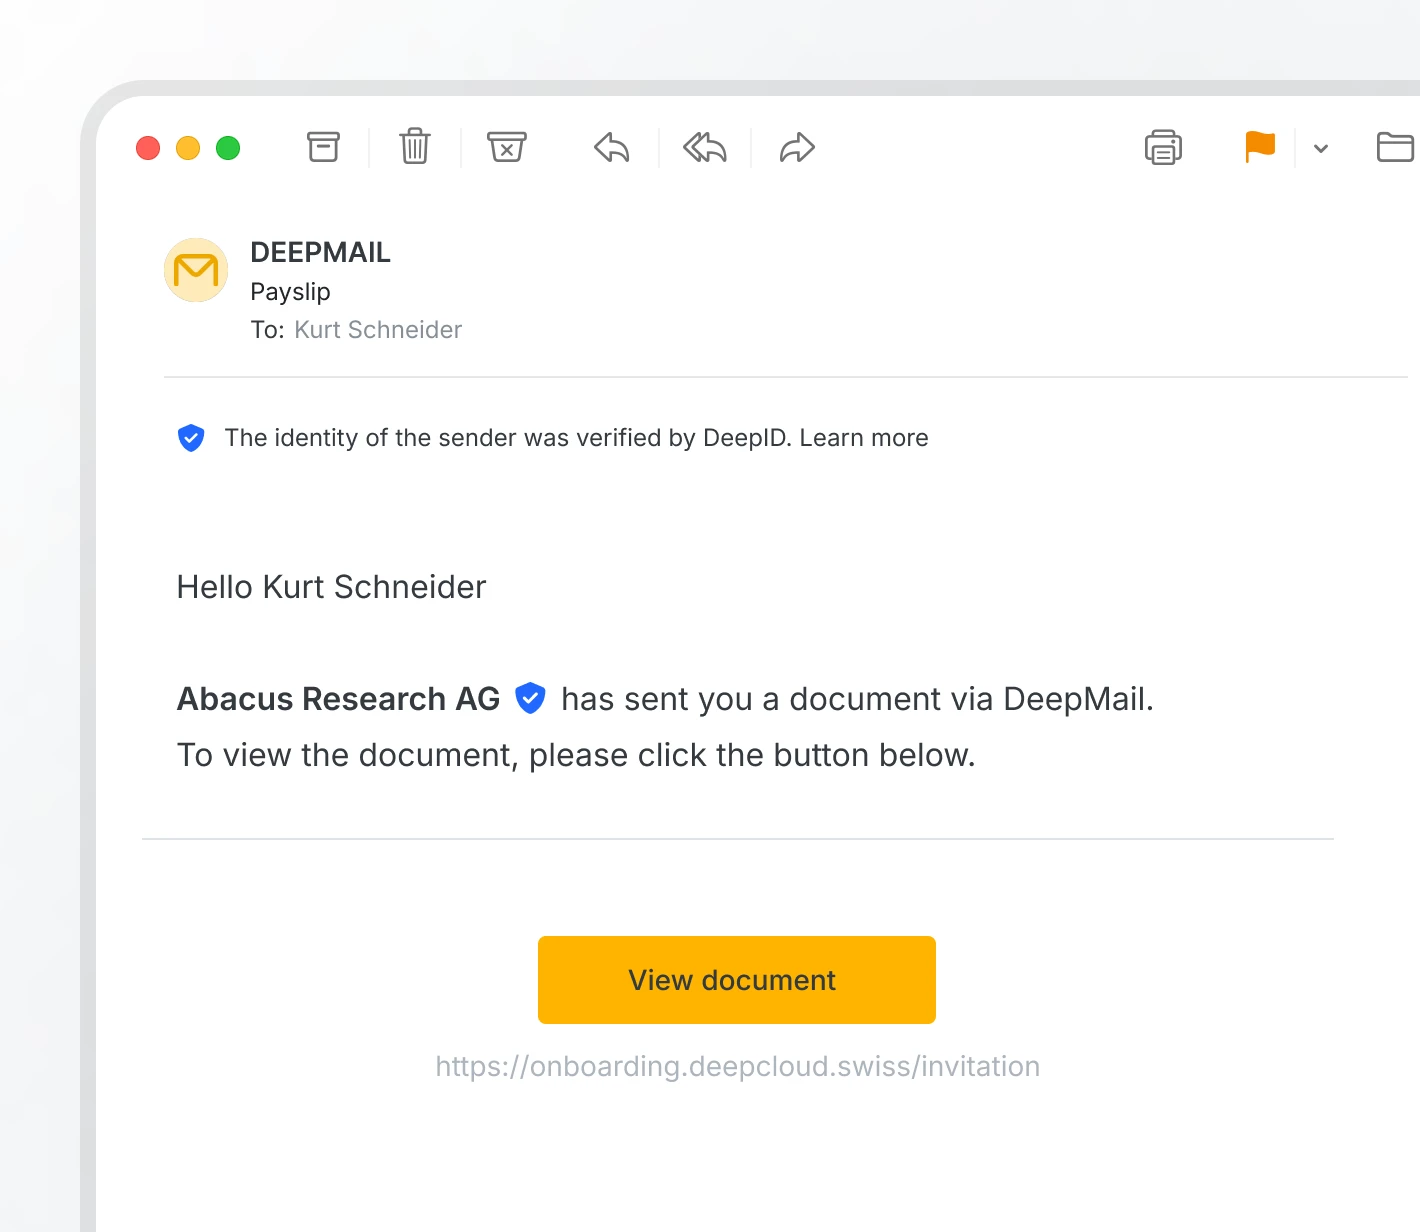The width and height of the screenshot is (1420, 1232).
Task: Click the Learn more link
Action: click(864, 438)
